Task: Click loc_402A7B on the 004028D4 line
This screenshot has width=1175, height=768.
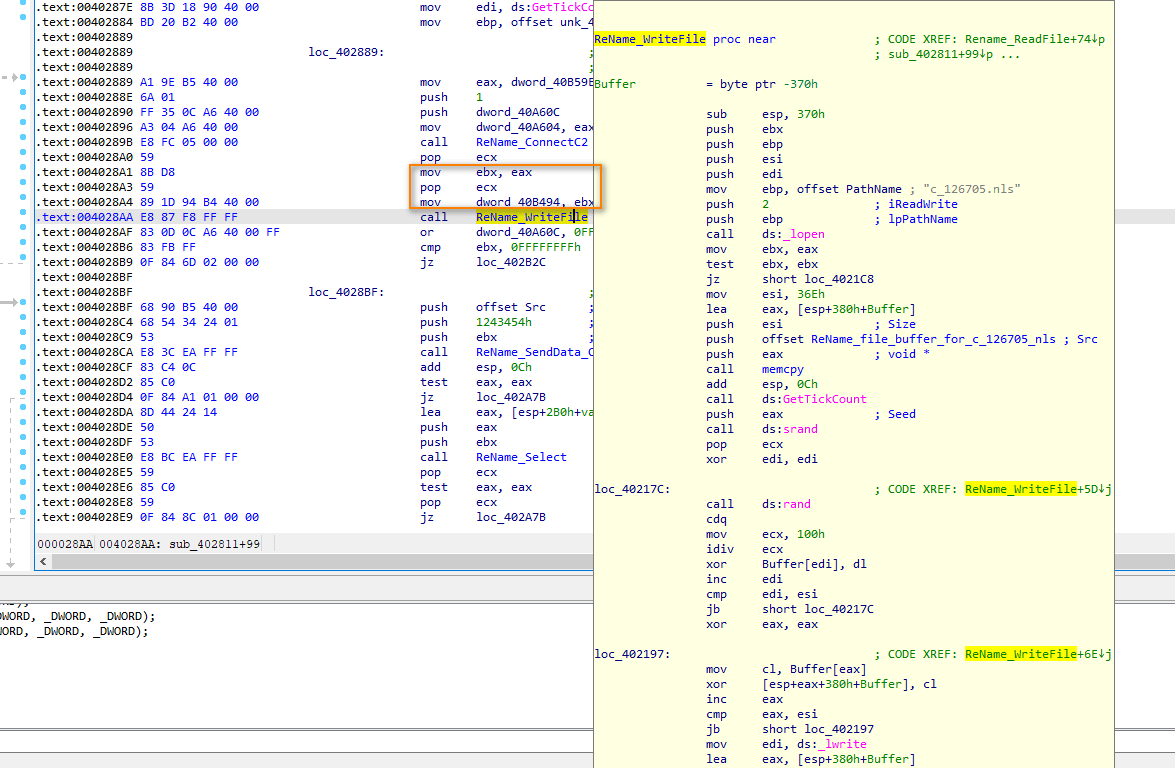Action: point(511,397)
